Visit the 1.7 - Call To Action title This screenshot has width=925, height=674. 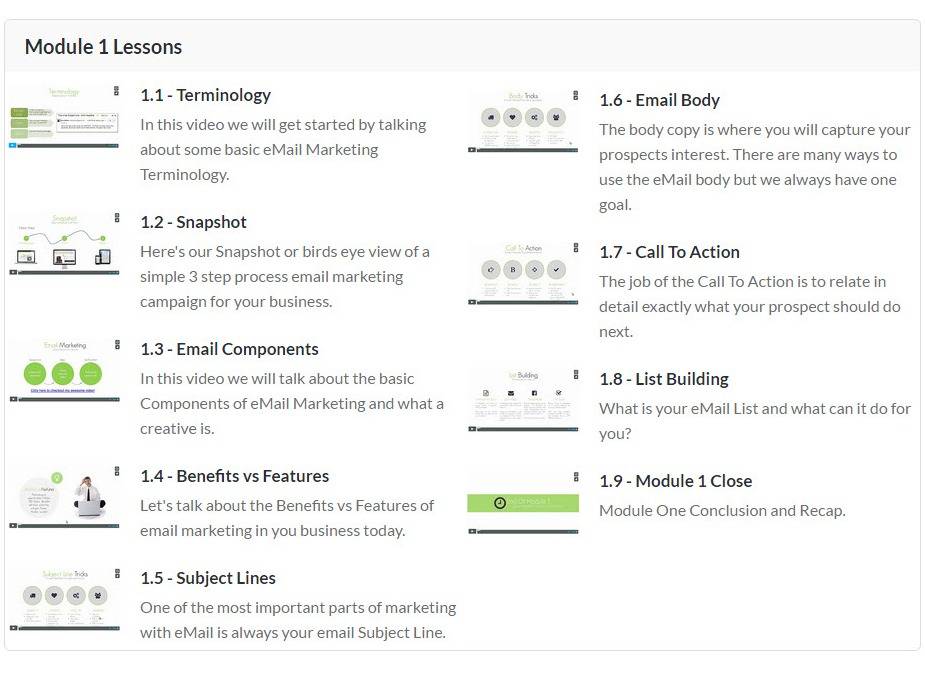(x=669, y=252)
